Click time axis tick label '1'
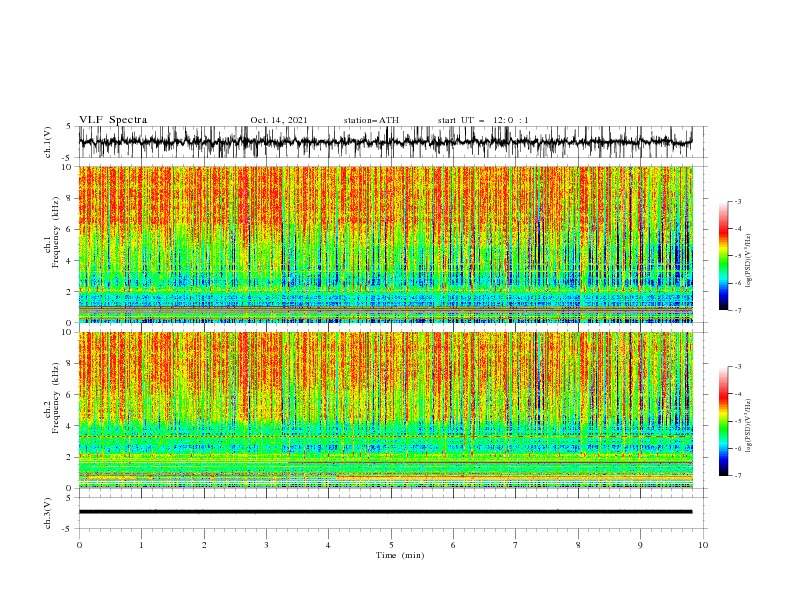Screen dimensions: 792x612 tap(141, 545)
